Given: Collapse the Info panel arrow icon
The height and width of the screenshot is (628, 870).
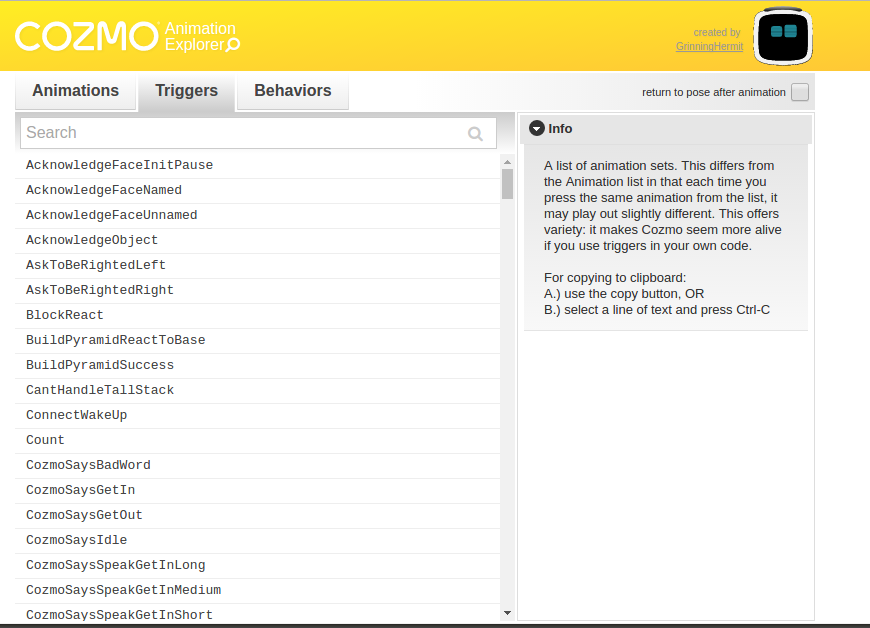Looking at the screenshot, I should click(x=537, y=129).
